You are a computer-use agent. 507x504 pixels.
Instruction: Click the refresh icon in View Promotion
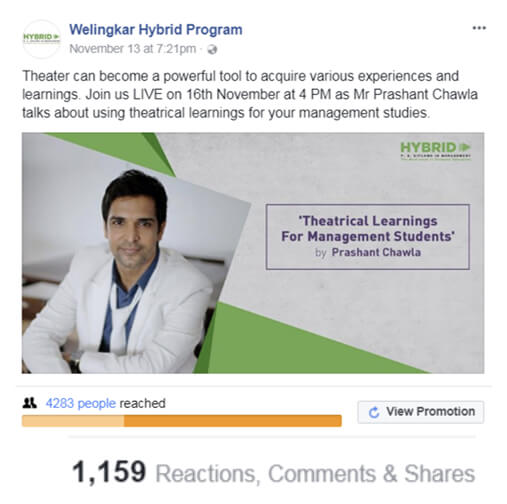tap(374, 412)
